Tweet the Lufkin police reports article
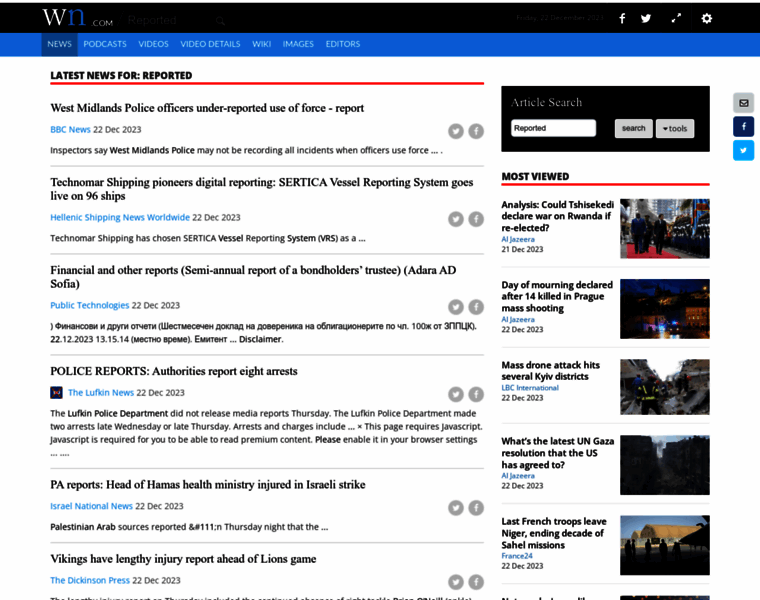 click(456, 395)
